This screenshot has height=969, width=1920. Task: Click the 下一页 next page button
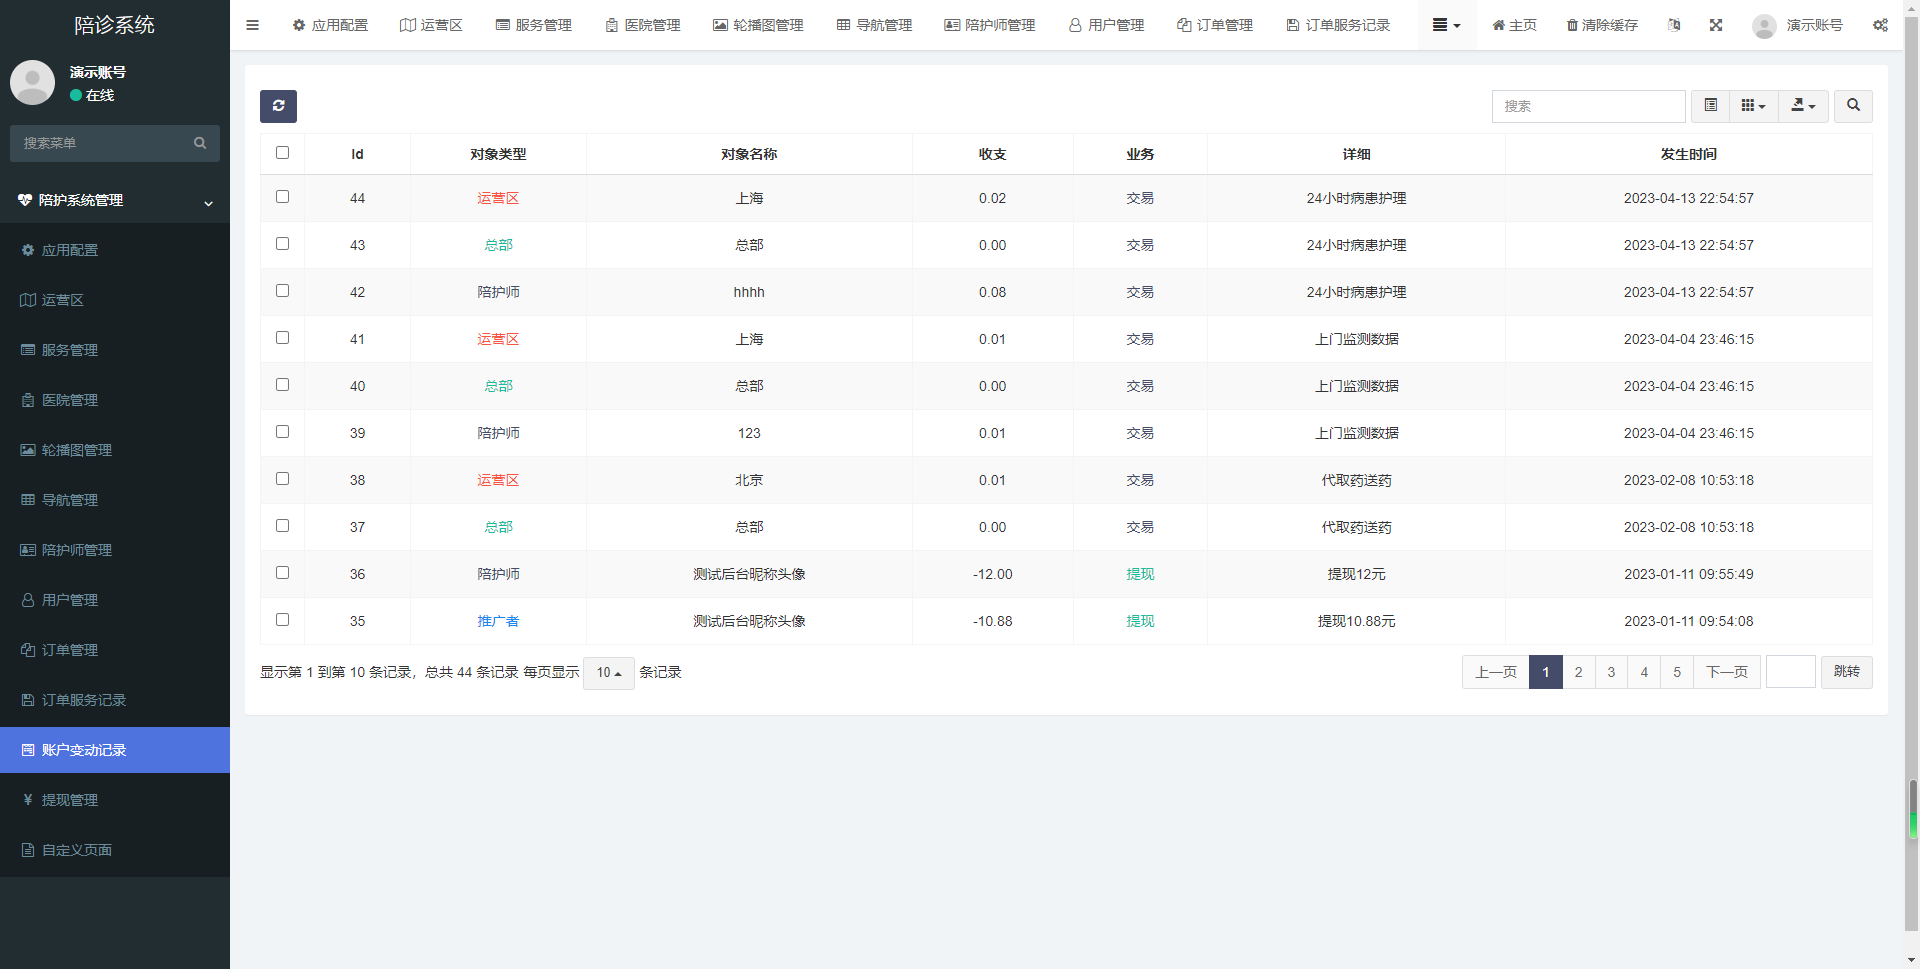[1727, 672]
